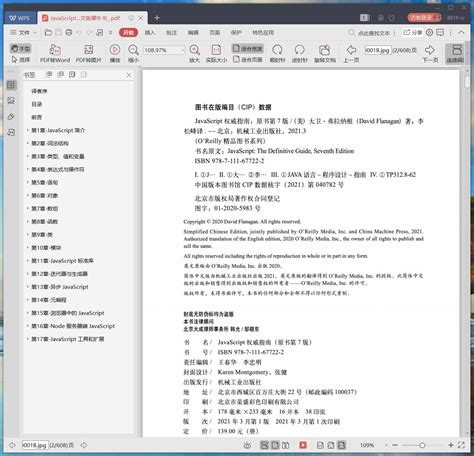This screenshot has height=456, width=474.
Task: Expand 第13章-异步 JavaScript bookmark
Action: tap(27, 286)
